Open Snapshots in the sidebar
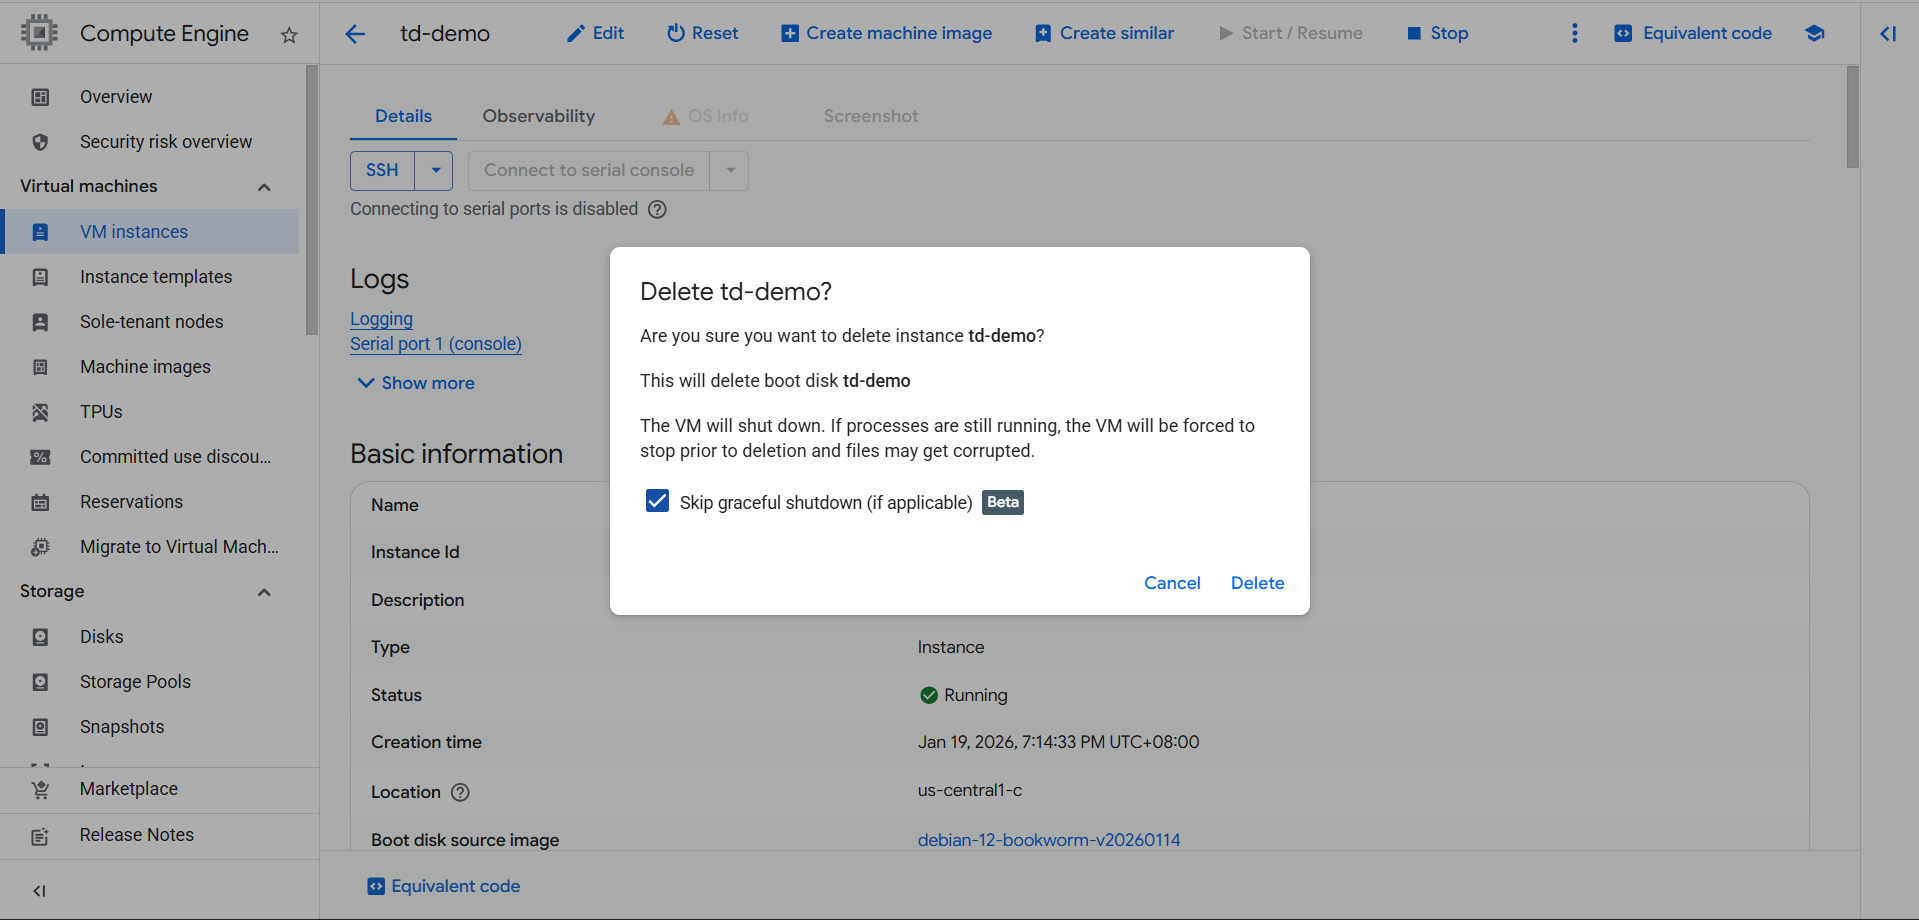This screenshot has width=1919, height=920. [x=122, y=727]
